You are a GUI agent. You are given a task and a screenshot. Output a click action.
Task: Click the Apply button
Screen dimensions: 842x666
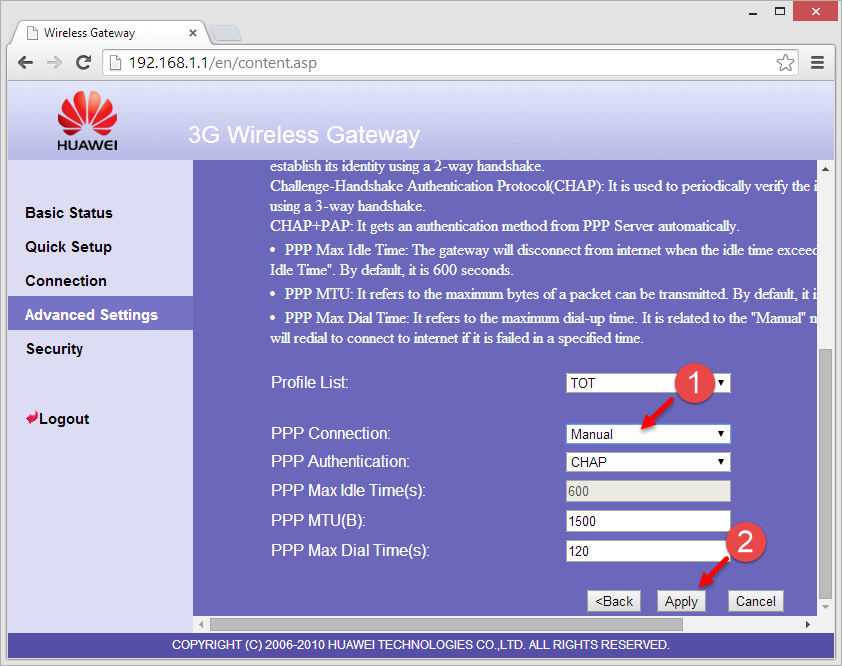681,601
